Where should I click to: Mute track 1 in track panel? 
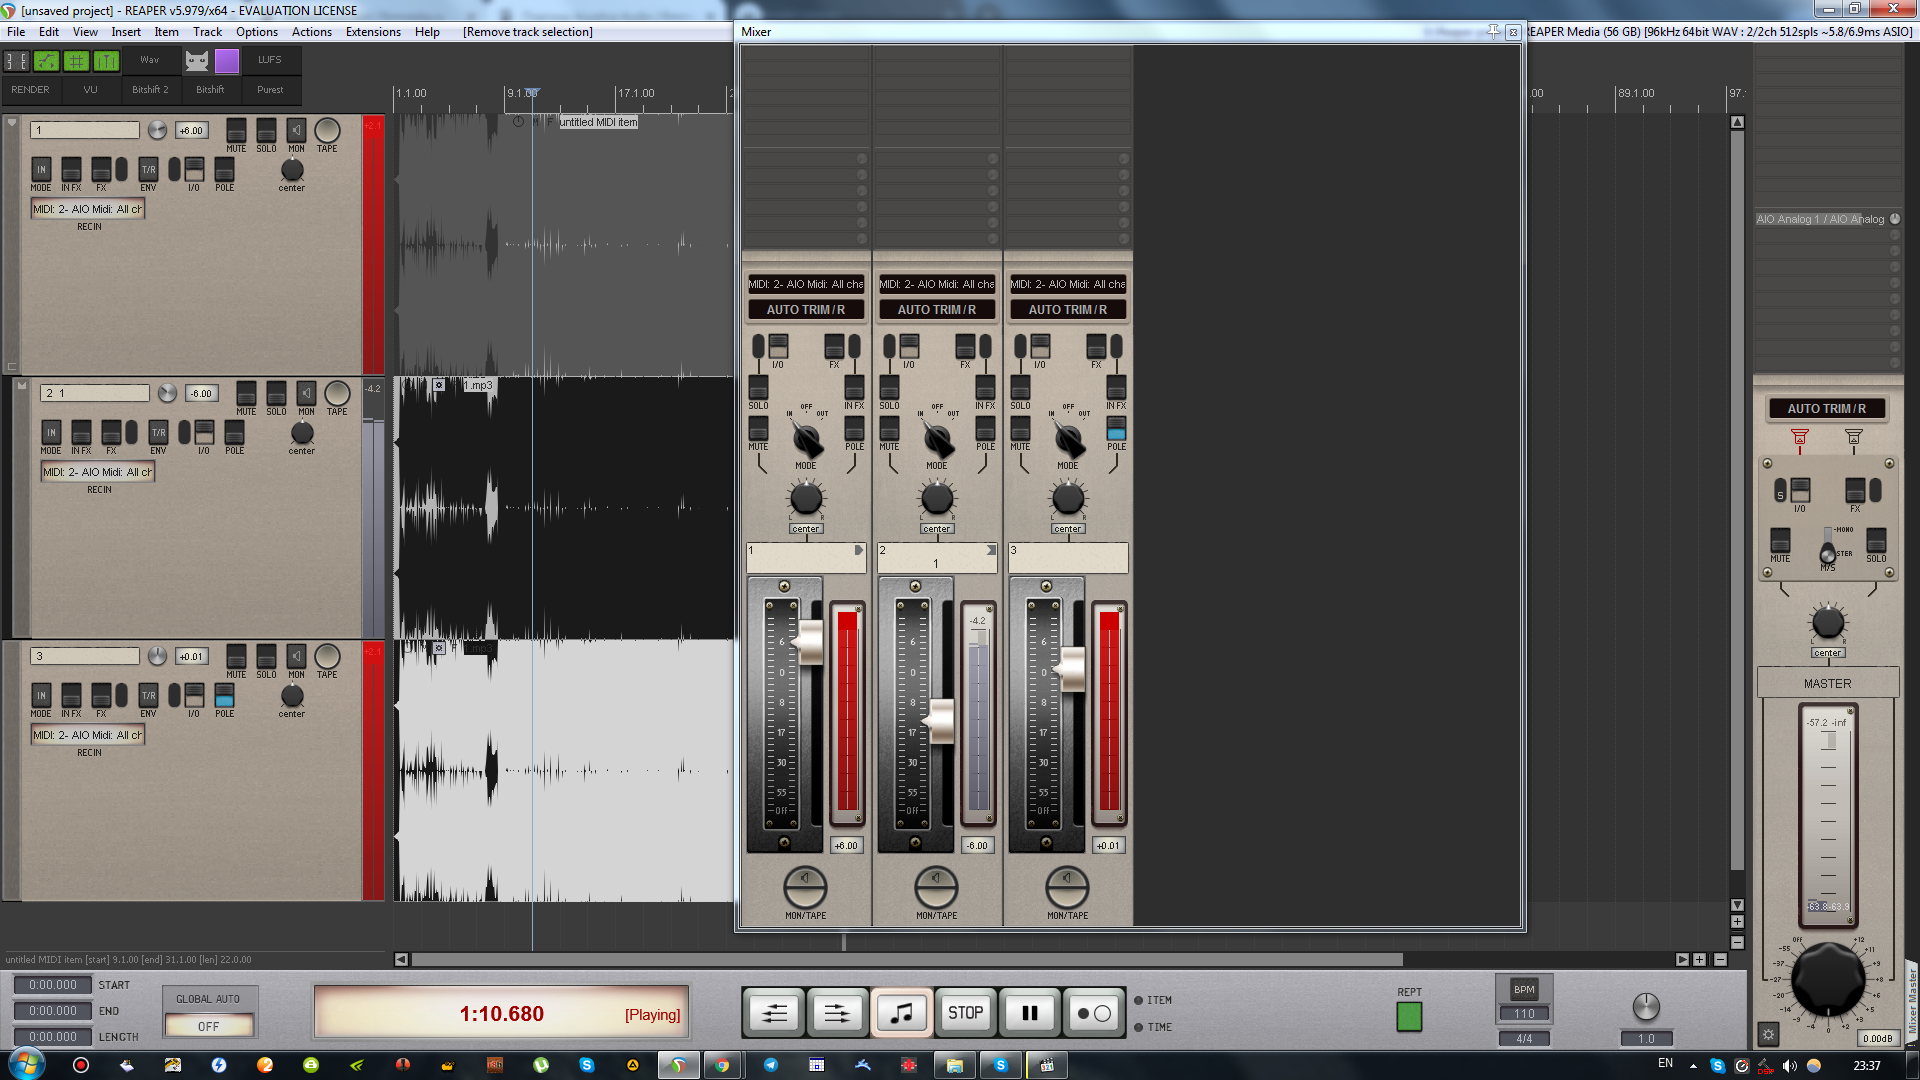tap(236, 131)
